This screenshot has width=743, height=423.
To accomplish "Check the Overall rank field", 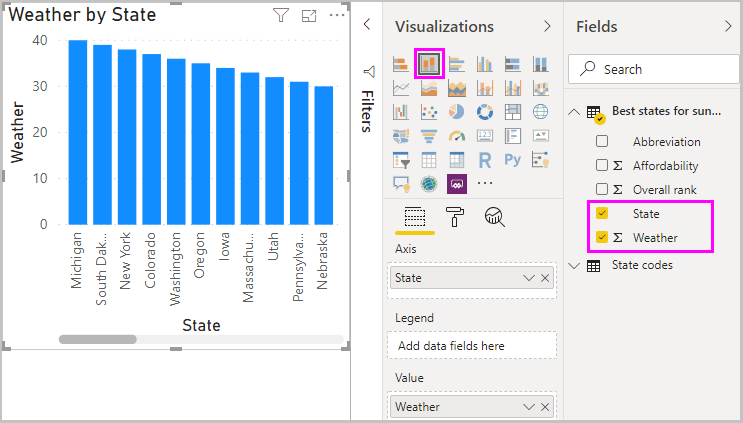I will [602, 189].
